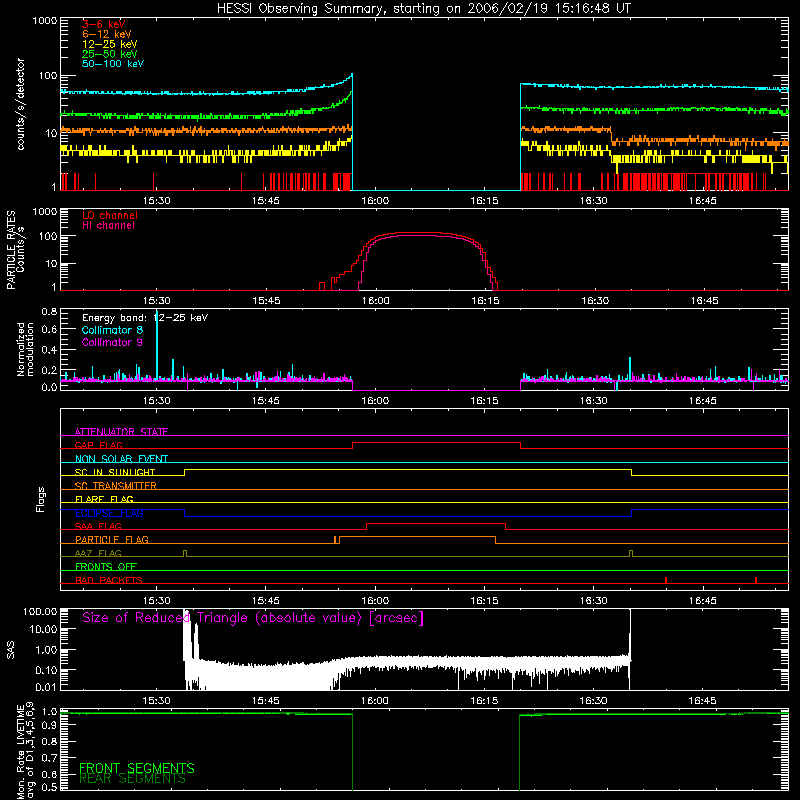
Task: Click the counts/s/detector axis label
Action: coord(20,104)
